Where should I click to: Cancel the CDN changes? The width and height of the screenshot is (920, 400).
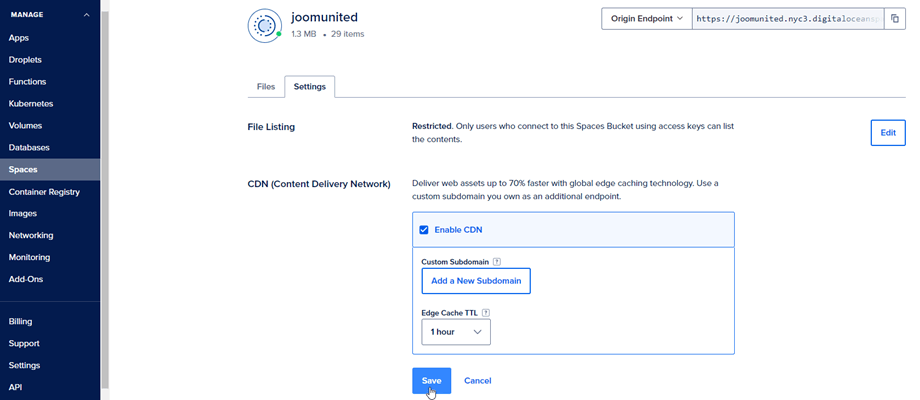(x=477, y=380)
